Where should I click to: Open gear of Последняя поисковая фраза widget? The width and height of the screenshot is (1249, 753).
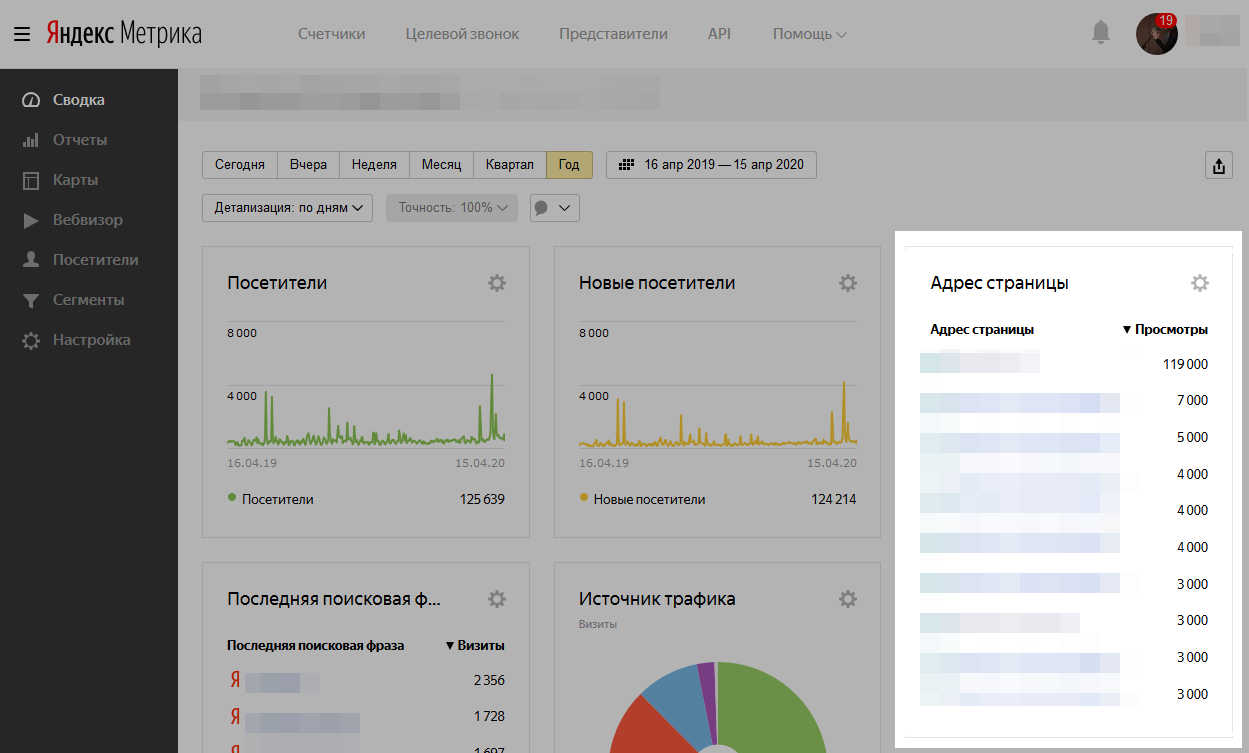coord(497,599)
